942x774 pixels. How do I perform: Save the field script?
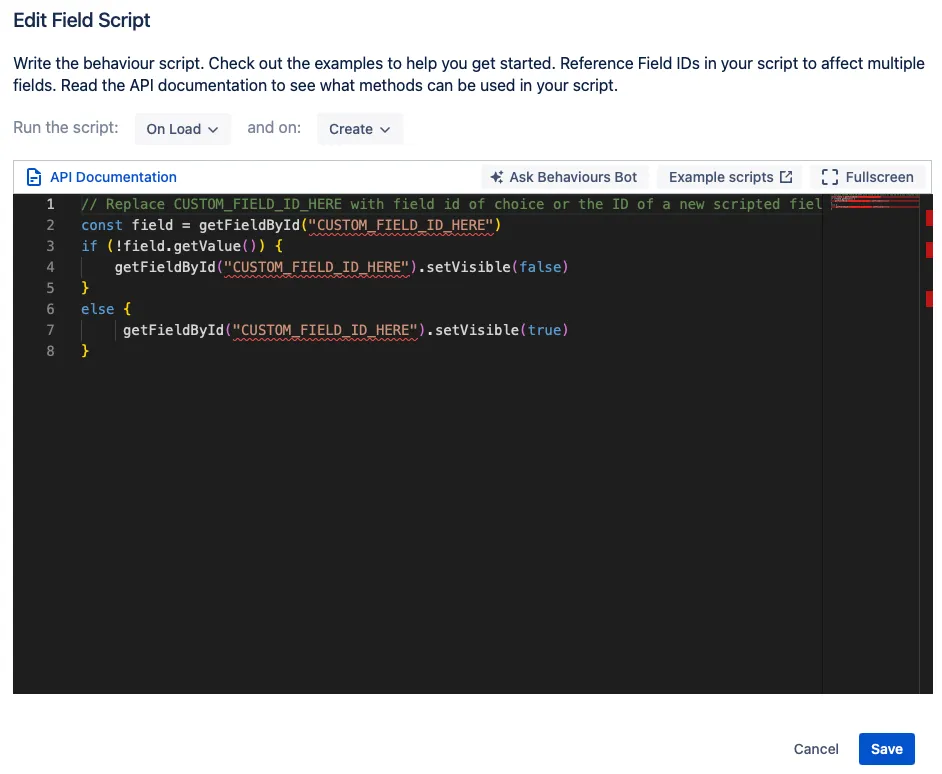tap(886, 749)
